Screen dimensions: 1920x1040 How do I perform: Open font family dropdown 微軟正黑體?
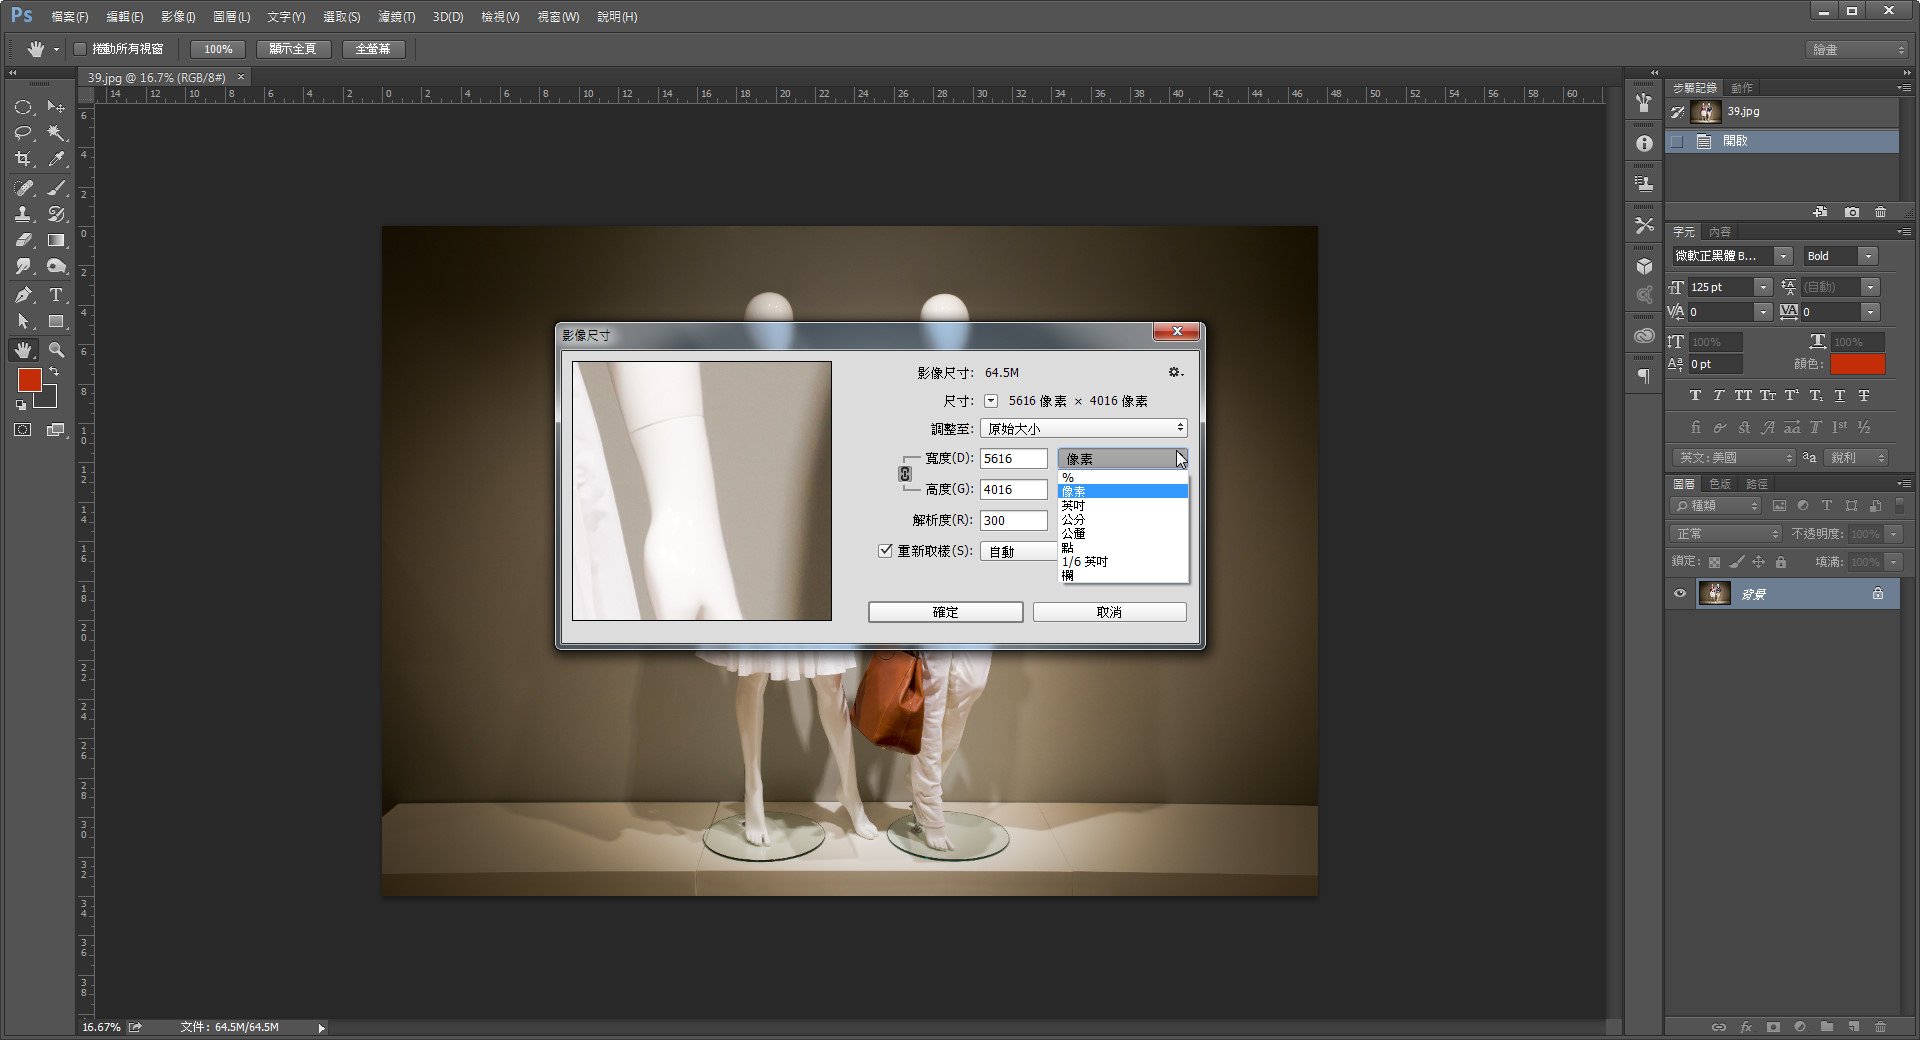tap(1783, 256)
